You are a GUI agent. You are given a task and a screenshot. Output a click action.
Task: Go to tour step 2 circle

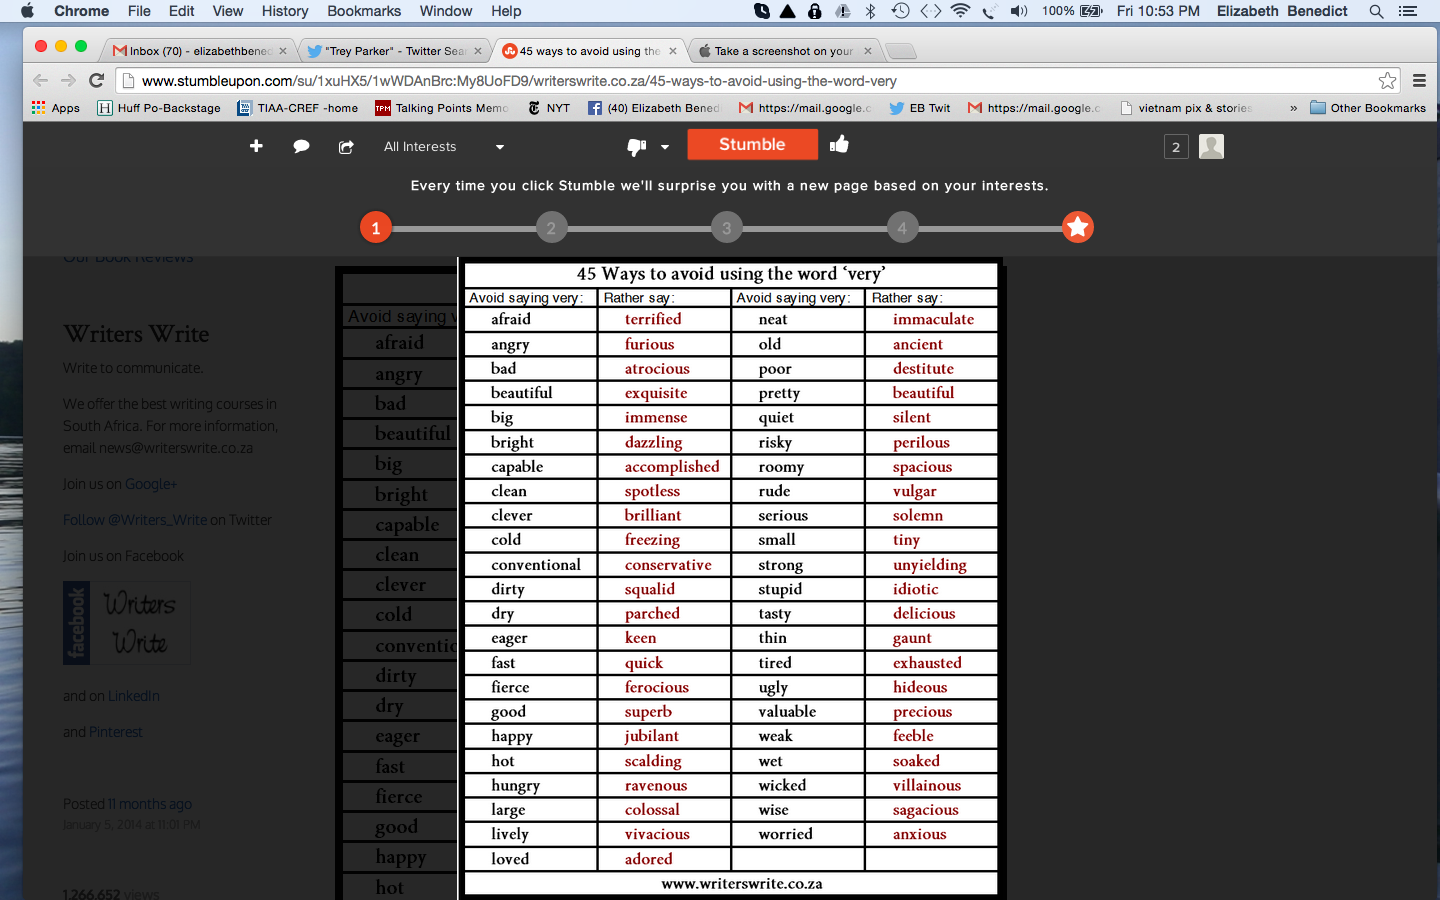(x=551, y=228)
